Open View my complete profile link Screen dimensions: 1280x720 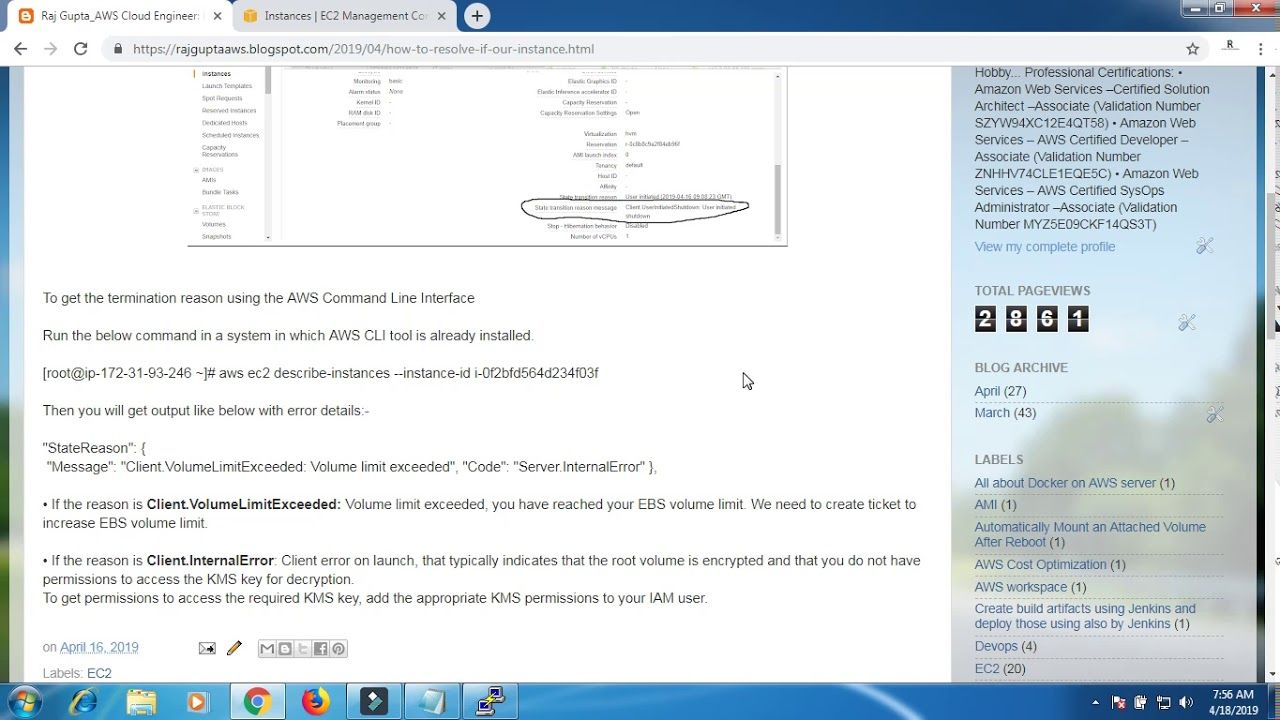[1045, 246]
